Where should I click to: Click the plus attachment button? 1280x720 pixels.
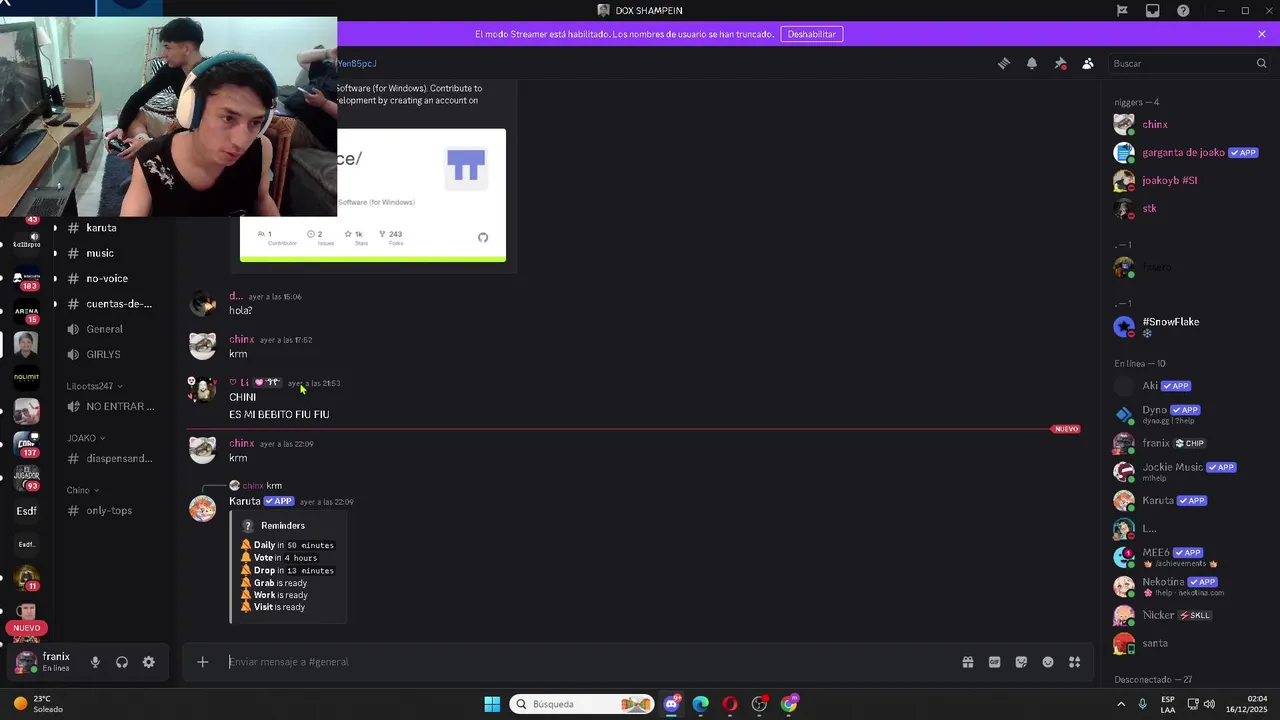click(202, 662)
